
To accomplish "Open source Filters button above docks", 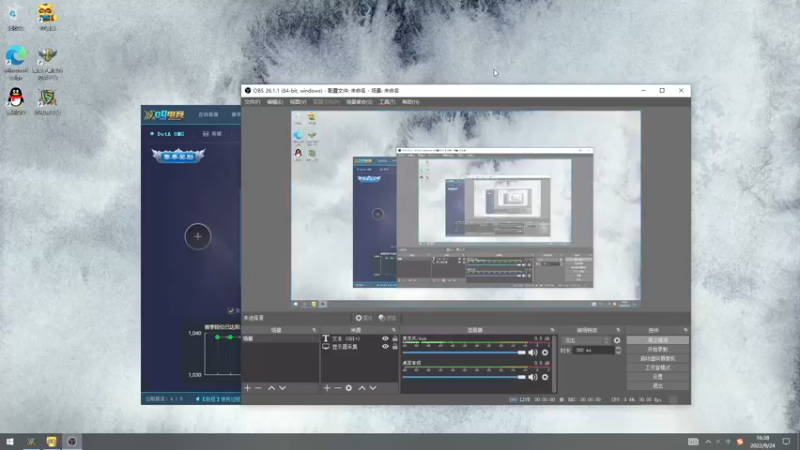I will click(388, 318).
